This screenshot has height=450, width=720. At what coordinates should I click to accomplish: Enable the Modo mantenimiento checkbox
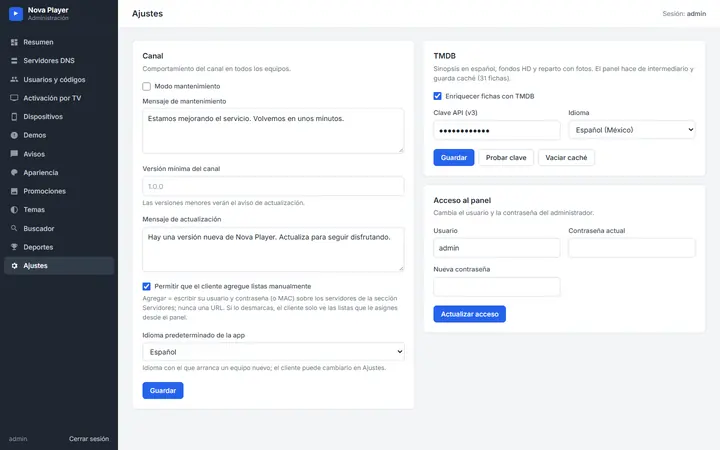[146, 86]
